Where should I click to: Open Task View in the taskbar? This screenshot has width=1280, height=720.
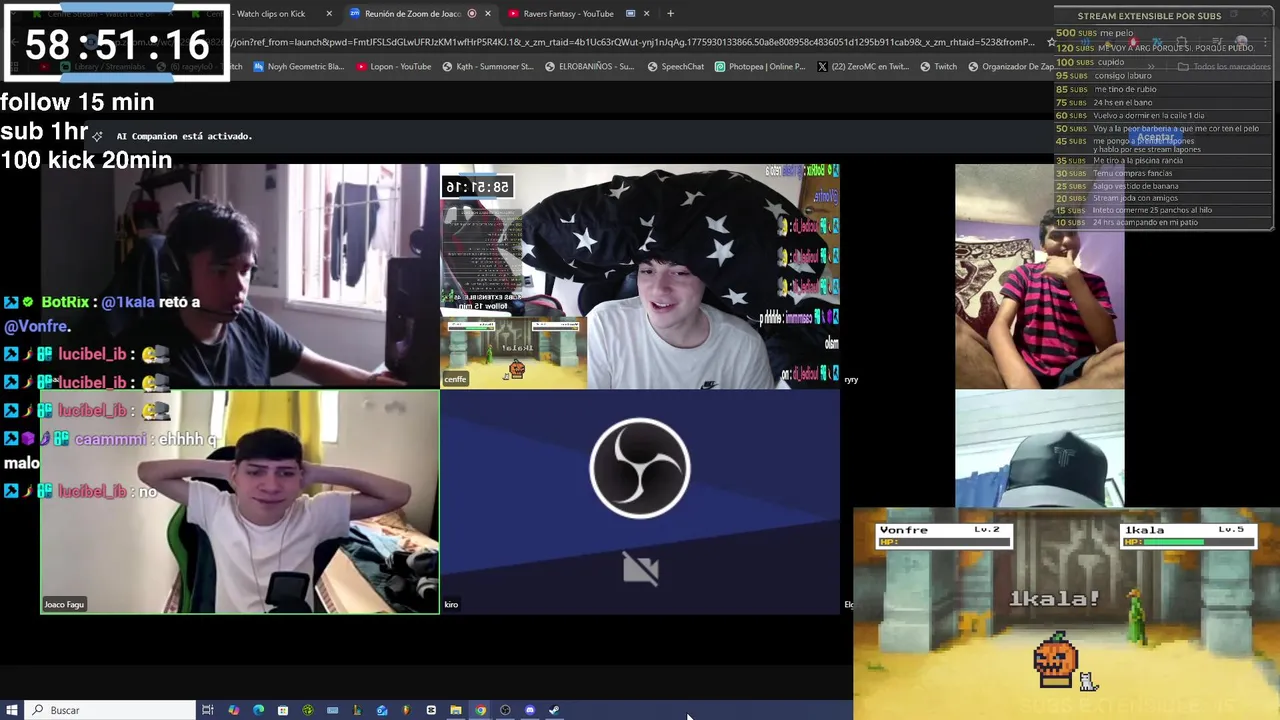click(x=208, y=710)
